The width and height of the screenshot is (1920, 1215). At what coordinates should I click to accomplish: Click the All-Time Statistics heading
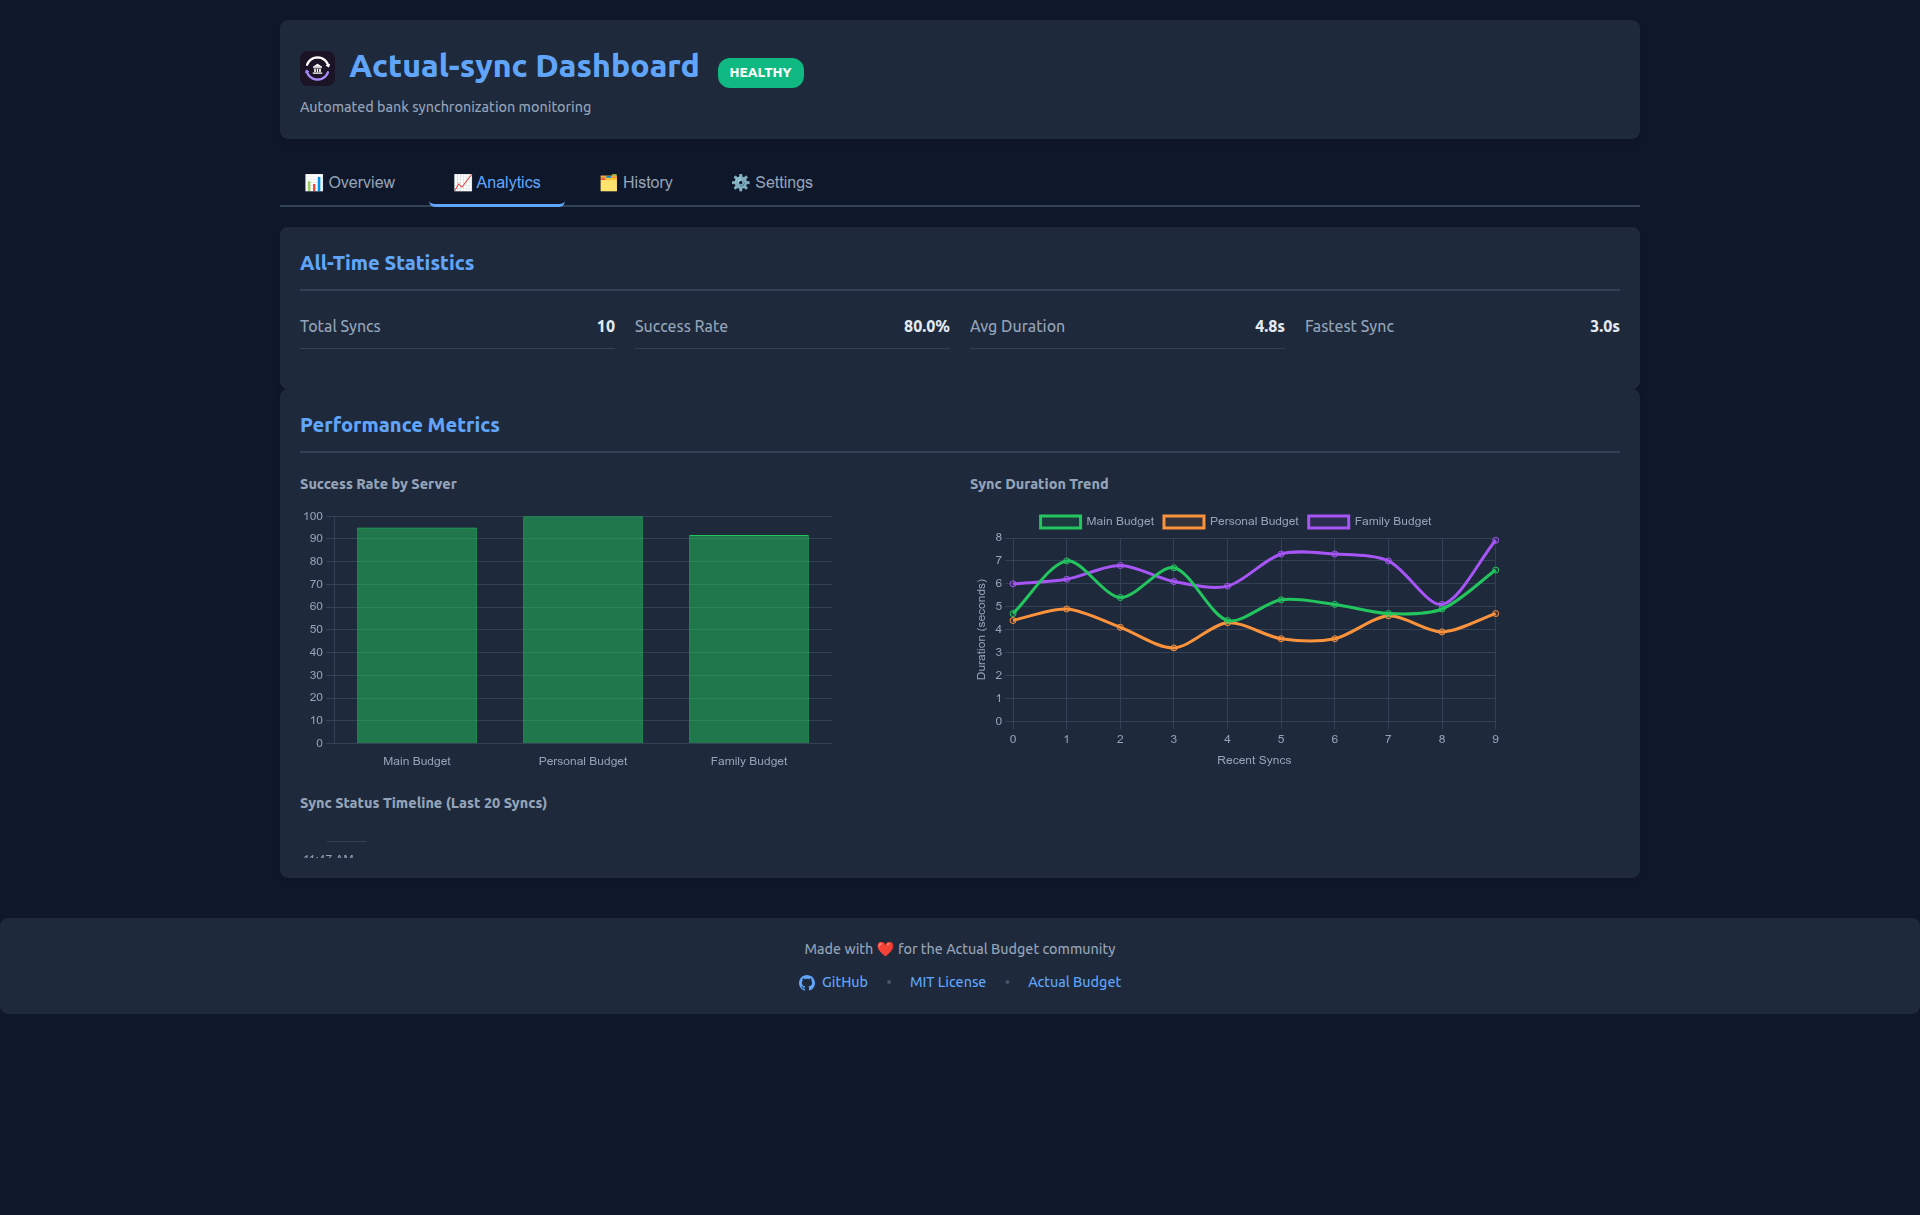(x=387, y=263)
